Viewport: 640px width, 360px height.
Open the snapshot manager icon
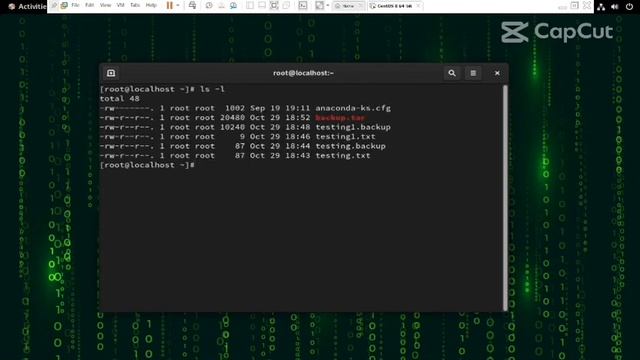(x=233, y=5)
